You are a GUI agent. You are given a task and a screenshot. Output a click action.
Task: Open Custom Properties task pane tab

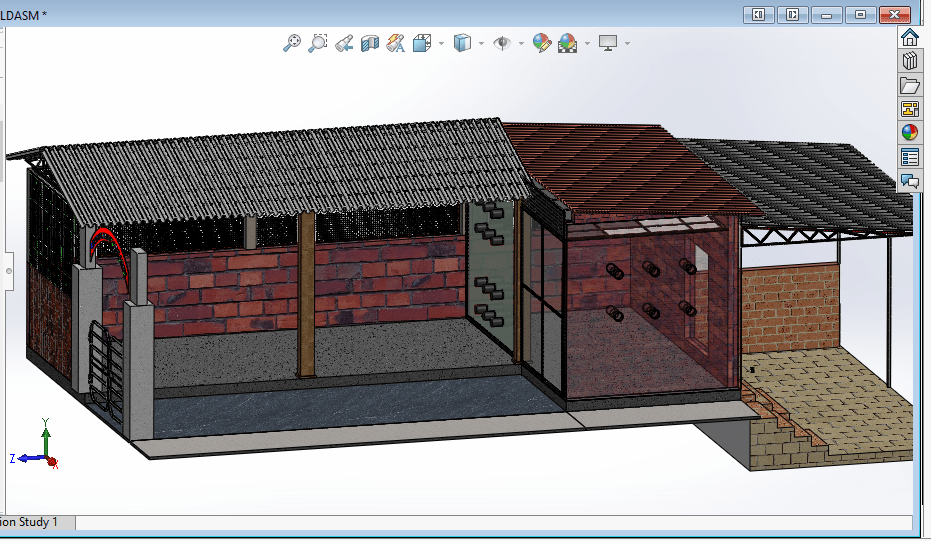pyautogui.click(x=910, y=157)
